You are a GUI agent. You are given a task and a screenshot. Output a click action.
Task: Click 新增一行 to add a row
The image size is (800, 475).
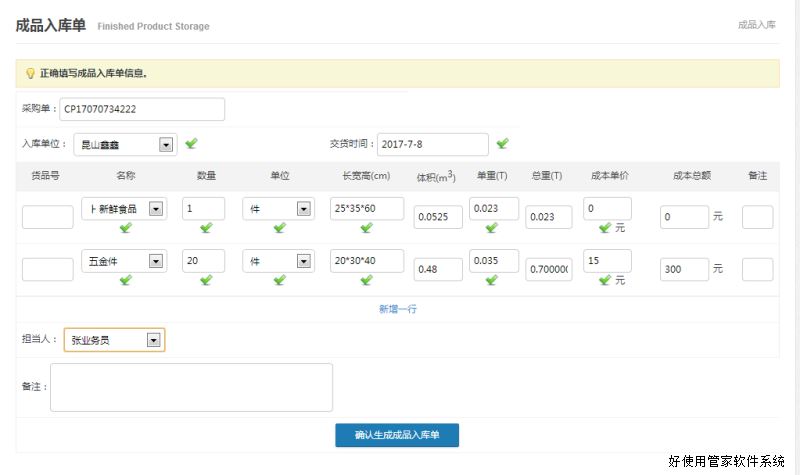pyautogui.click(x=398, y=309)
